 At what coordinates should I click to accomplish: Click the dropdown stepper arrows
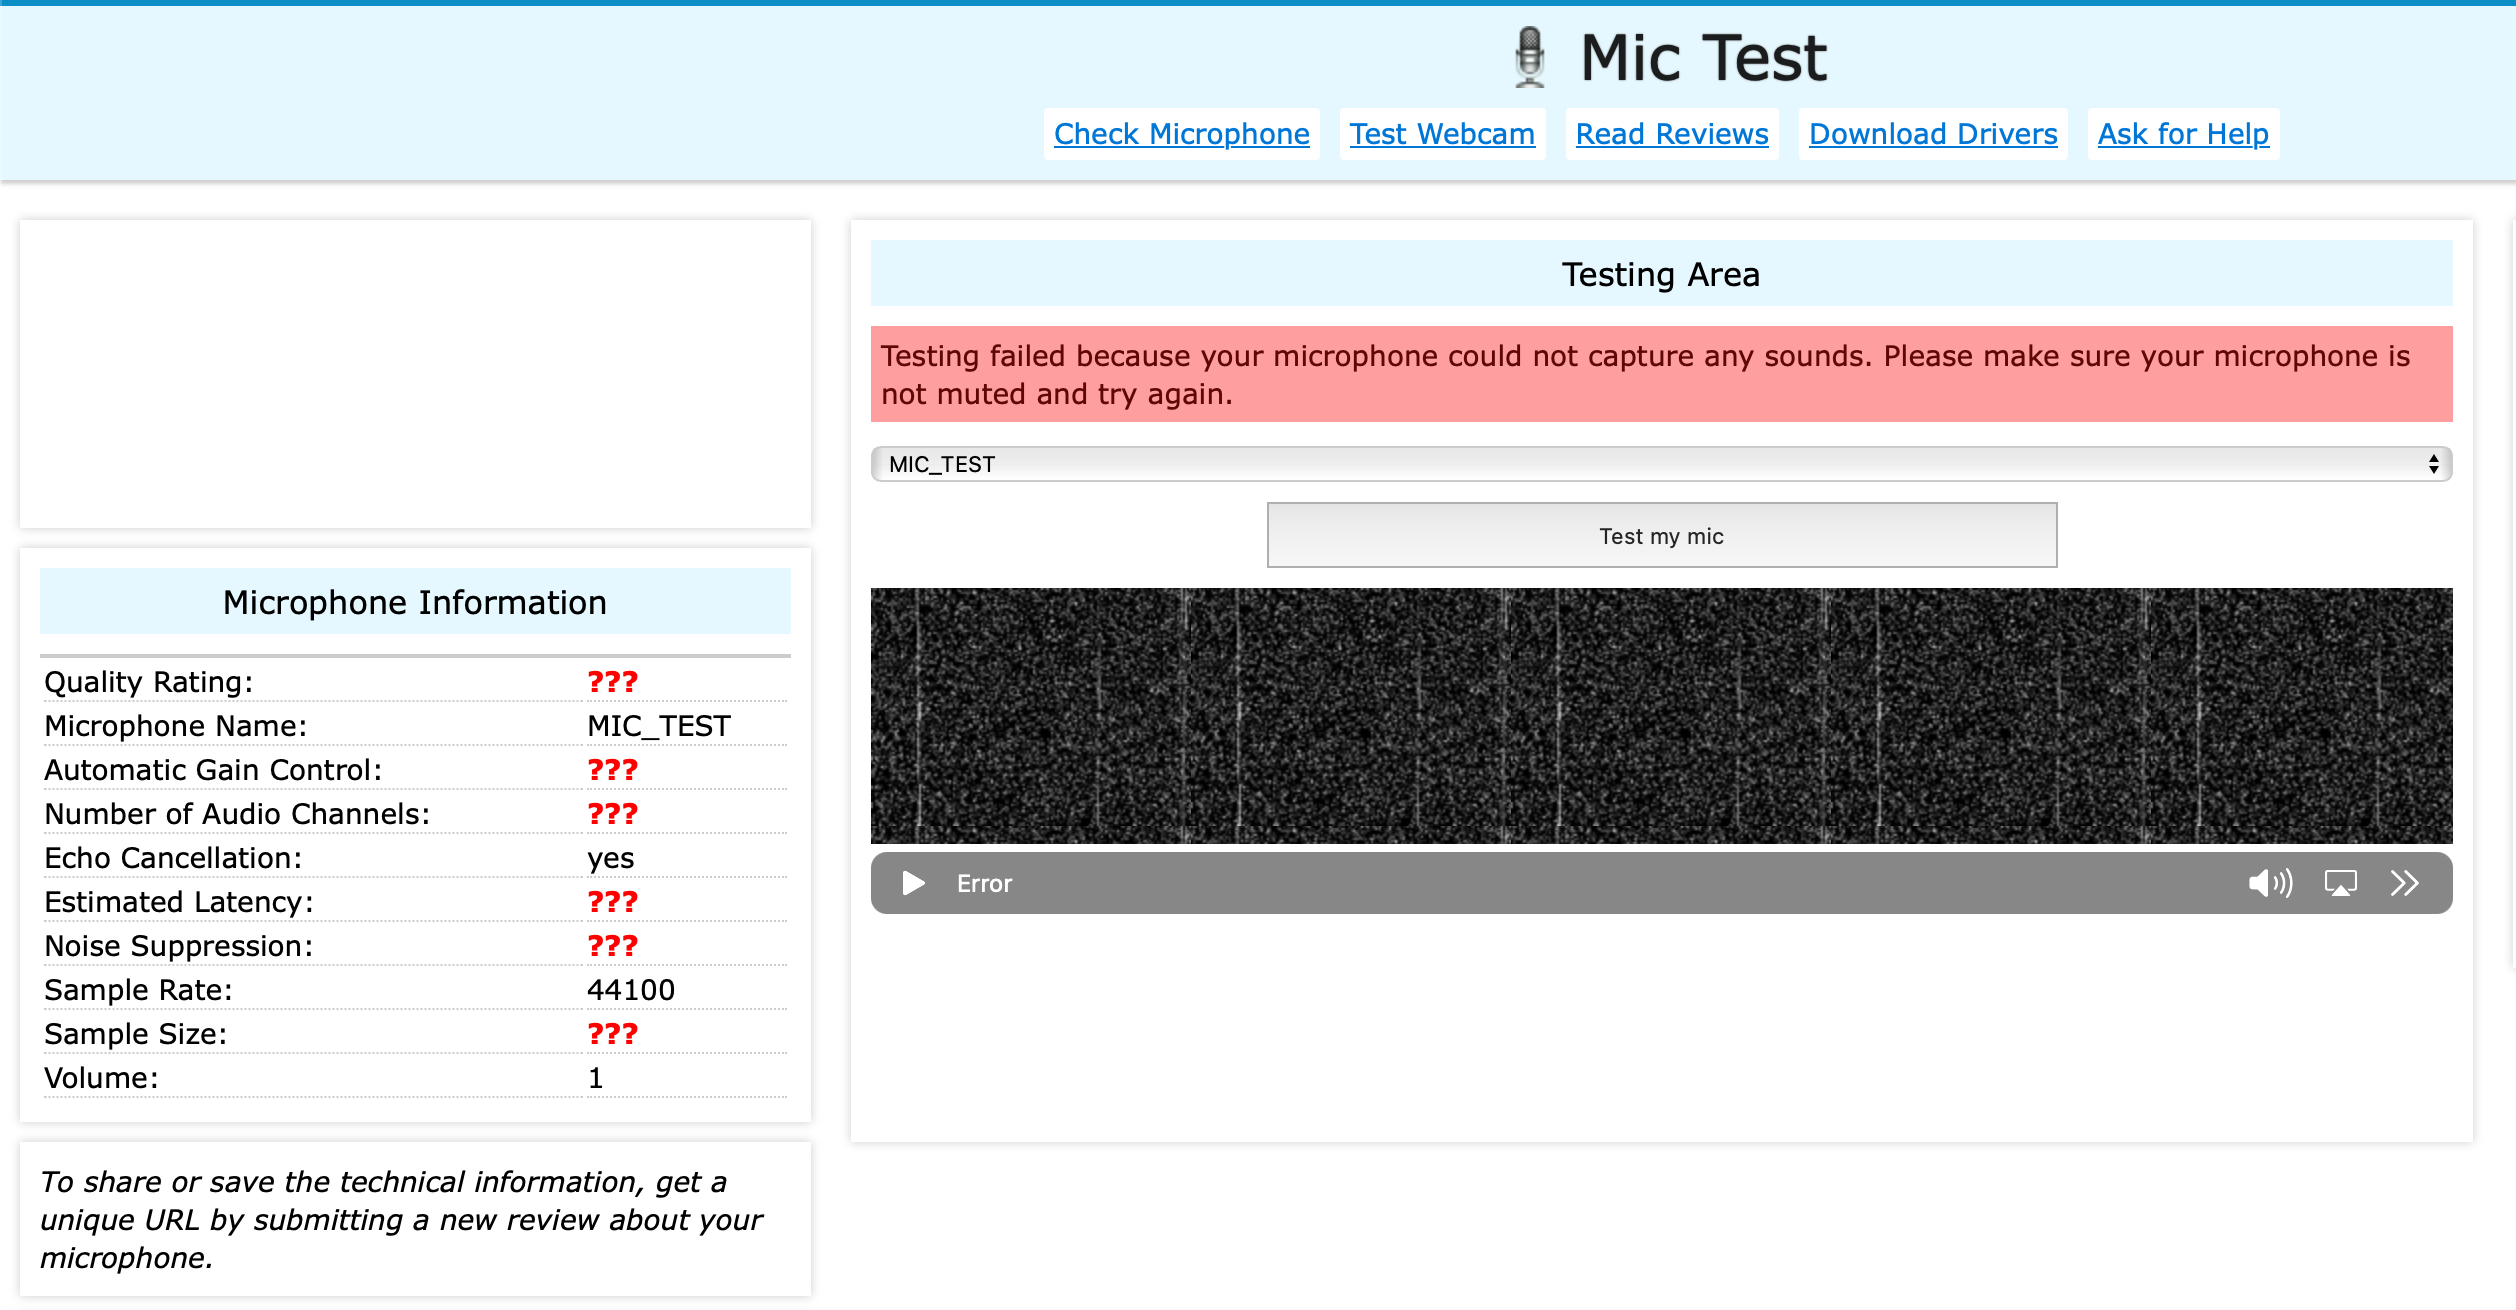pos(2433,464)
